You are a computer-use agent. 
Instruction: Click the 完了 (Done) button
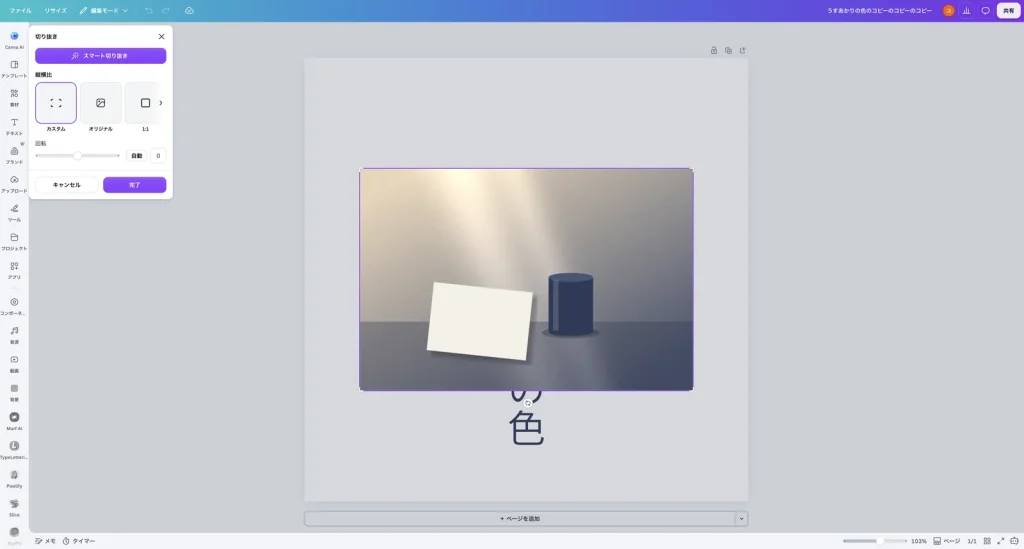[x=135, y=185]
